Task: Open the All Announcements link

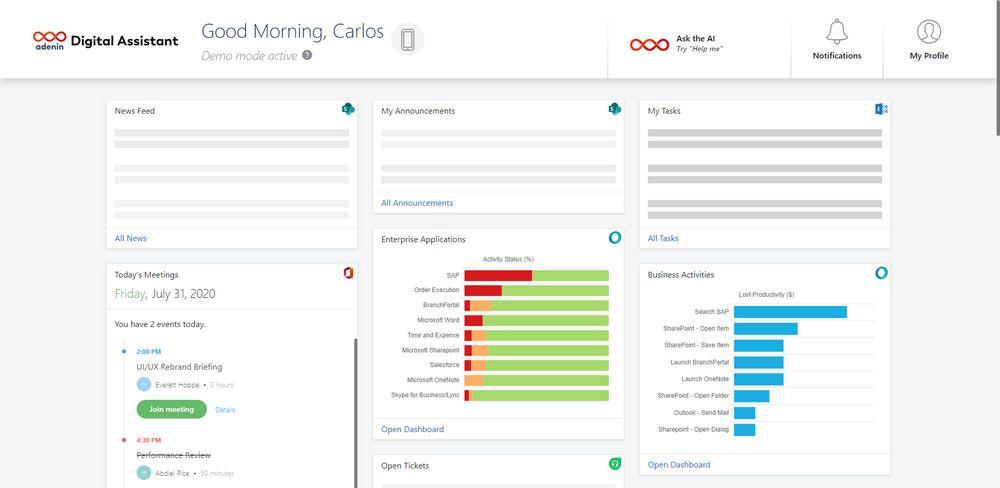Action: click(x=417, y=203)
